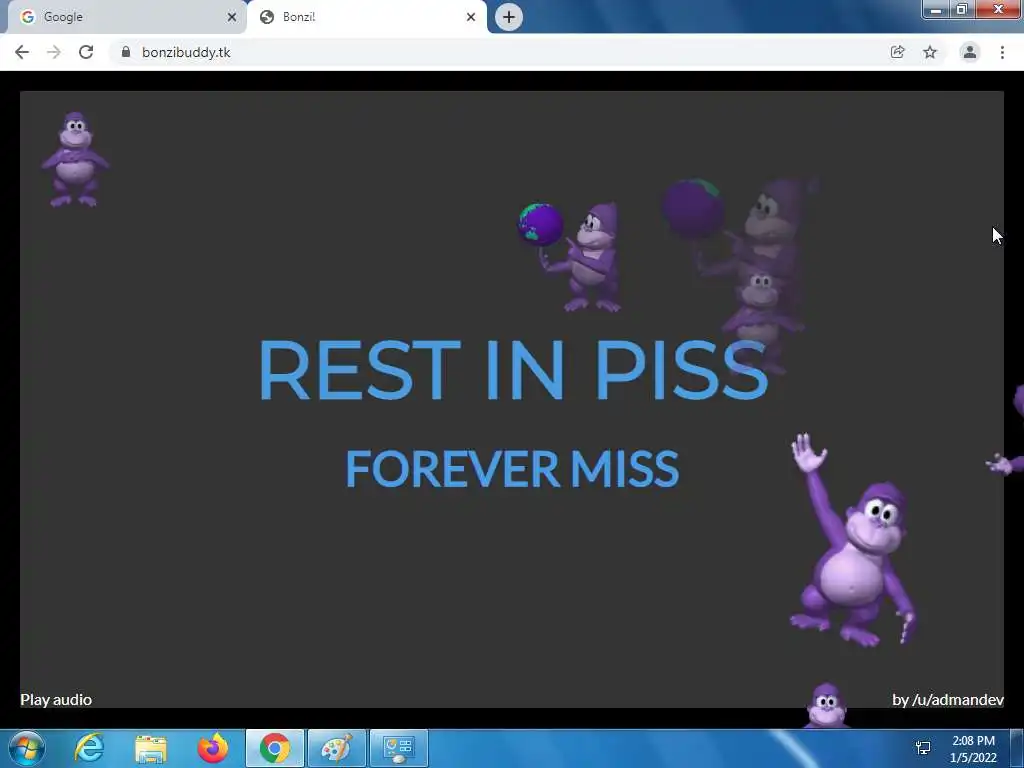Launch Internet Explorer from the taskbar
Image resolution: width=1024 pixels, height=768 pixels.
89,748
